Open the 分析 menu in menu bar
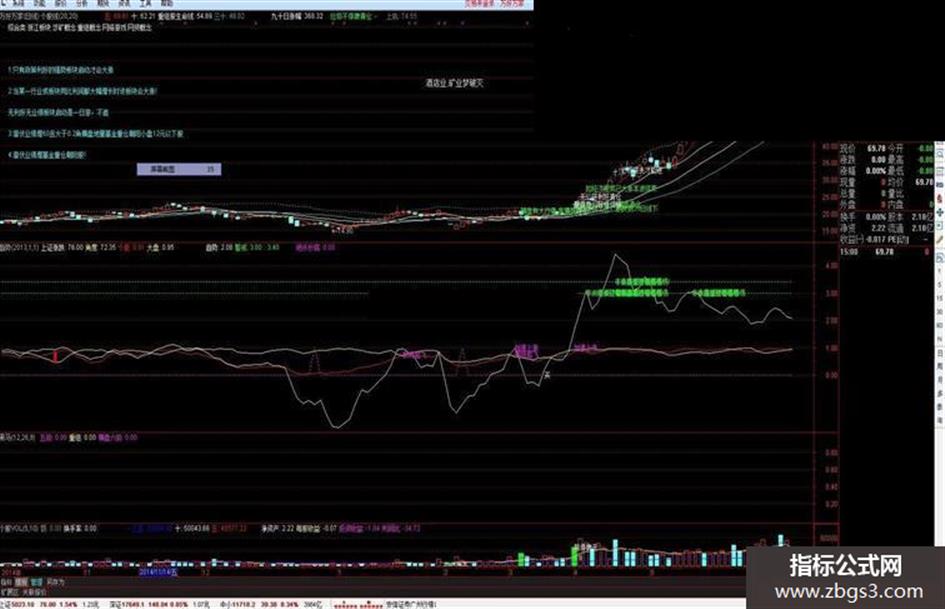This screenshot has width=945, height=609. coord(82,4)
